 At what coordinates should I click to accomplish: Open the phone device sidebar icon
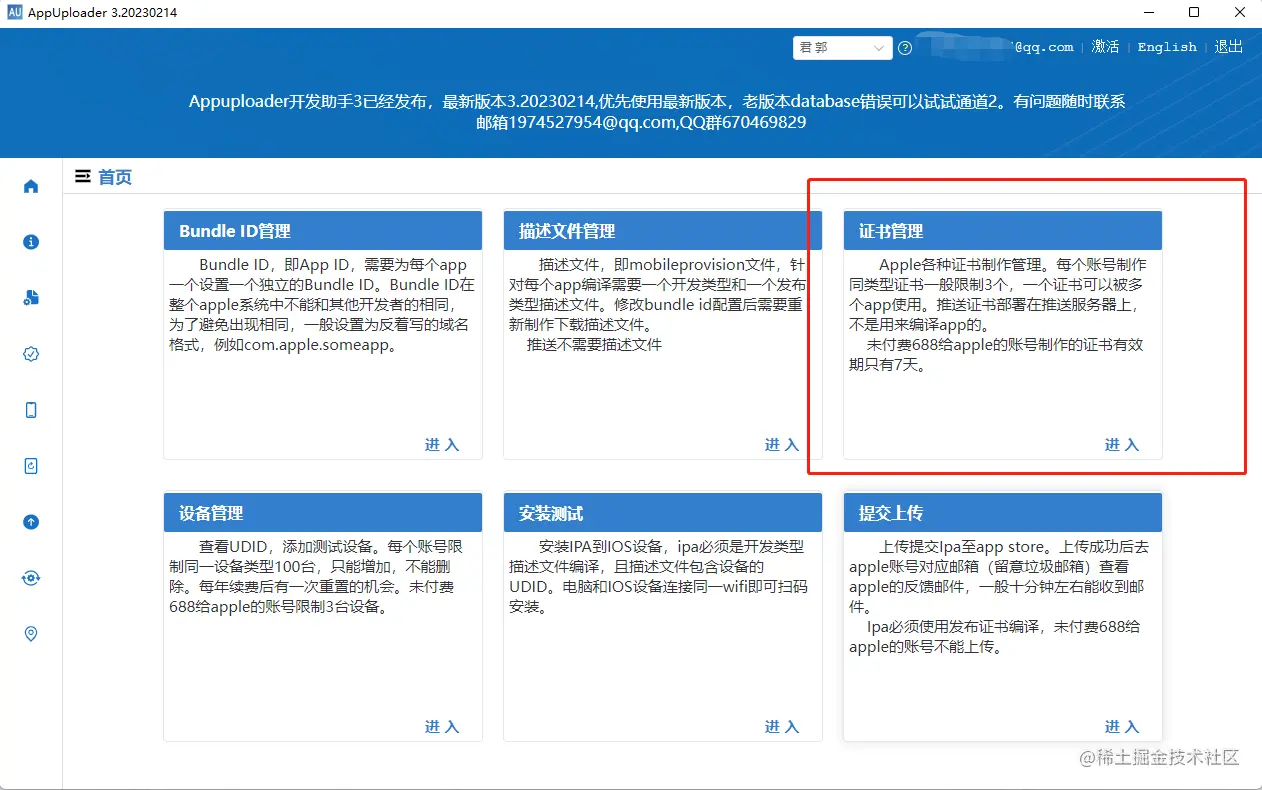pos(31,410)
